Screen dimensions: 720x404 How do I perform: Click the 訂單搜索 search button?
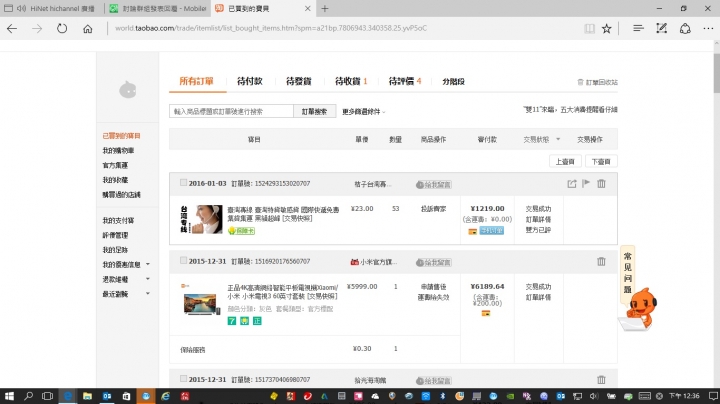315,112
